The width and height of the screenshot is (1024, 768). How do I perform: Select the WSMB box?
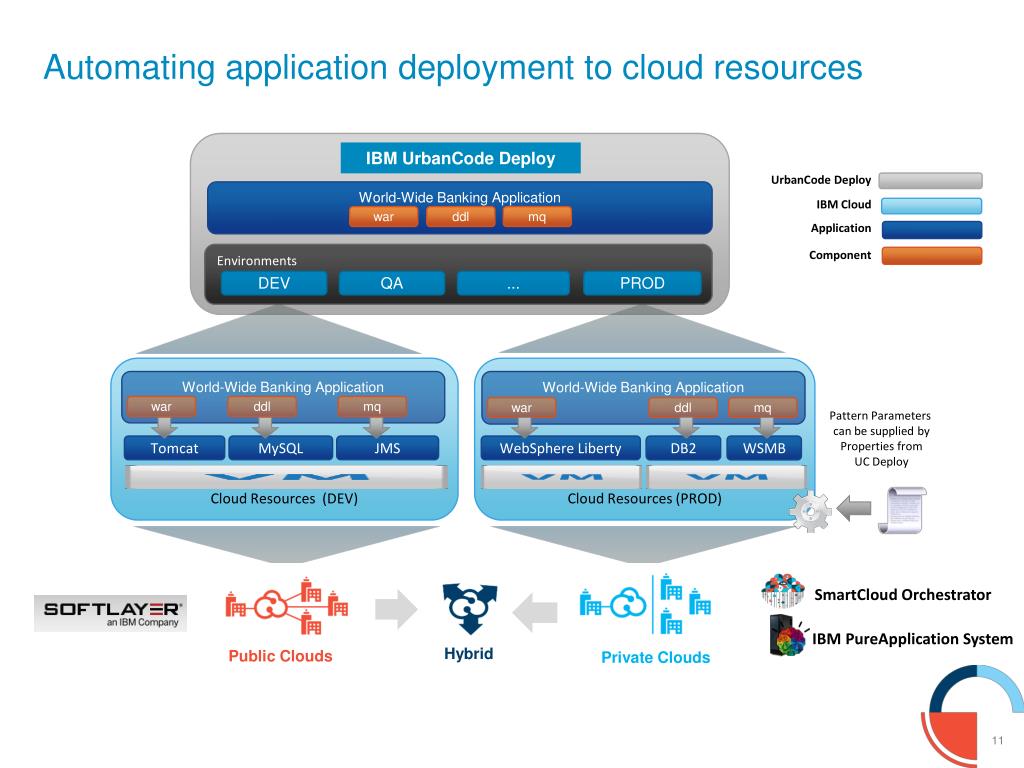click(764, 448)
